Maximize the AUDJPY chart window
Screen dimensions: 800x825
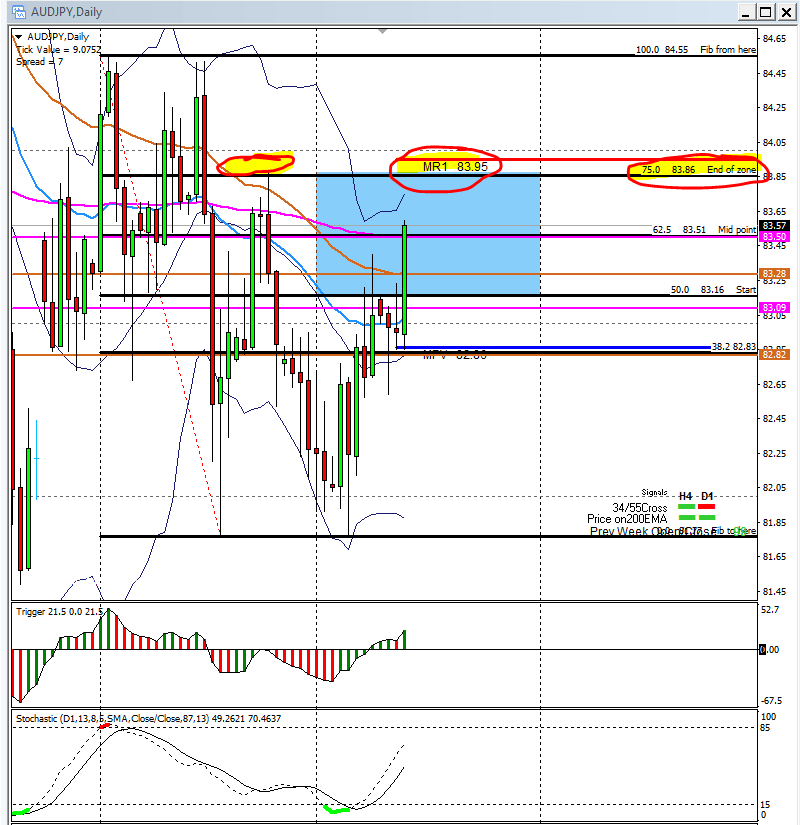[765, 12]
